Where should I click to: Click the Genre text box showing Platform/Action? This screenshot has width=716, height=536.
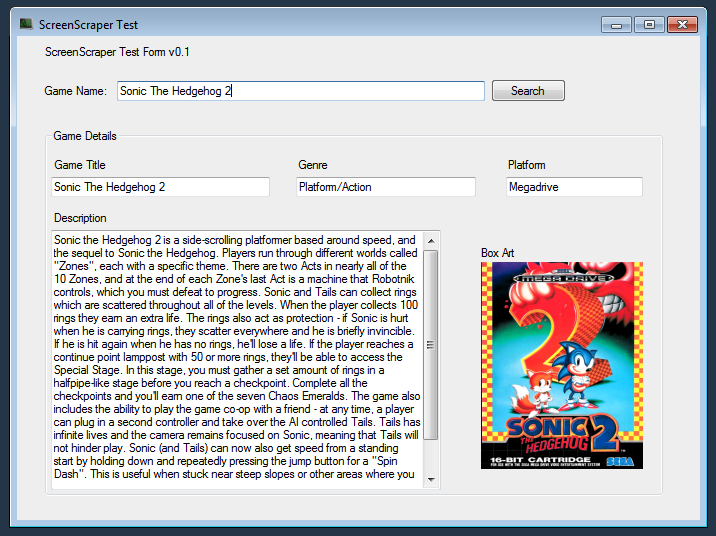pyautogui.click(x=386, y=187)
